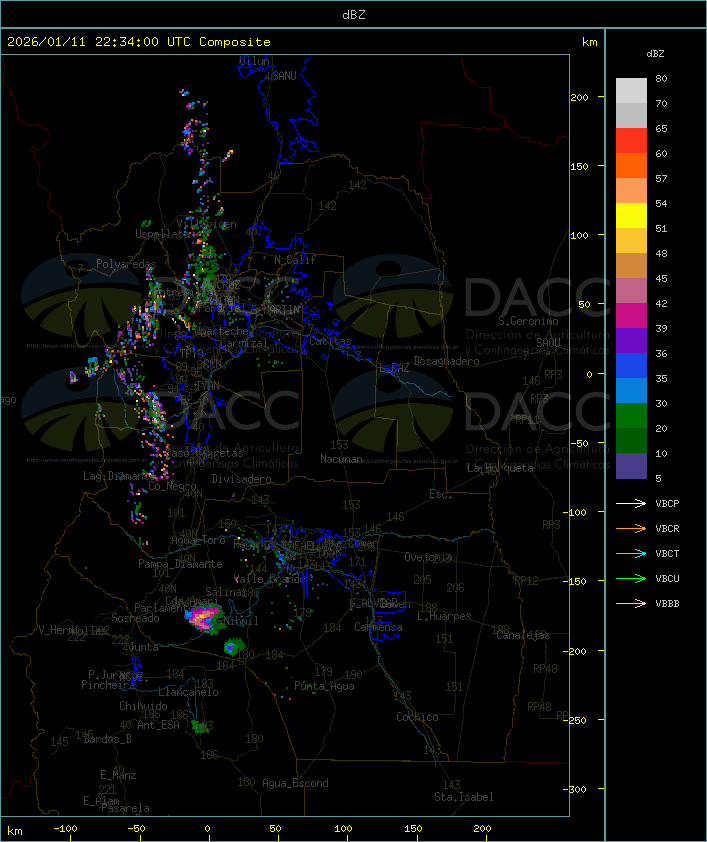Image resolution: width=707 pixels, height=842 pixels.
Task: Click the Divisadero map label
Action: click(241, 478)
